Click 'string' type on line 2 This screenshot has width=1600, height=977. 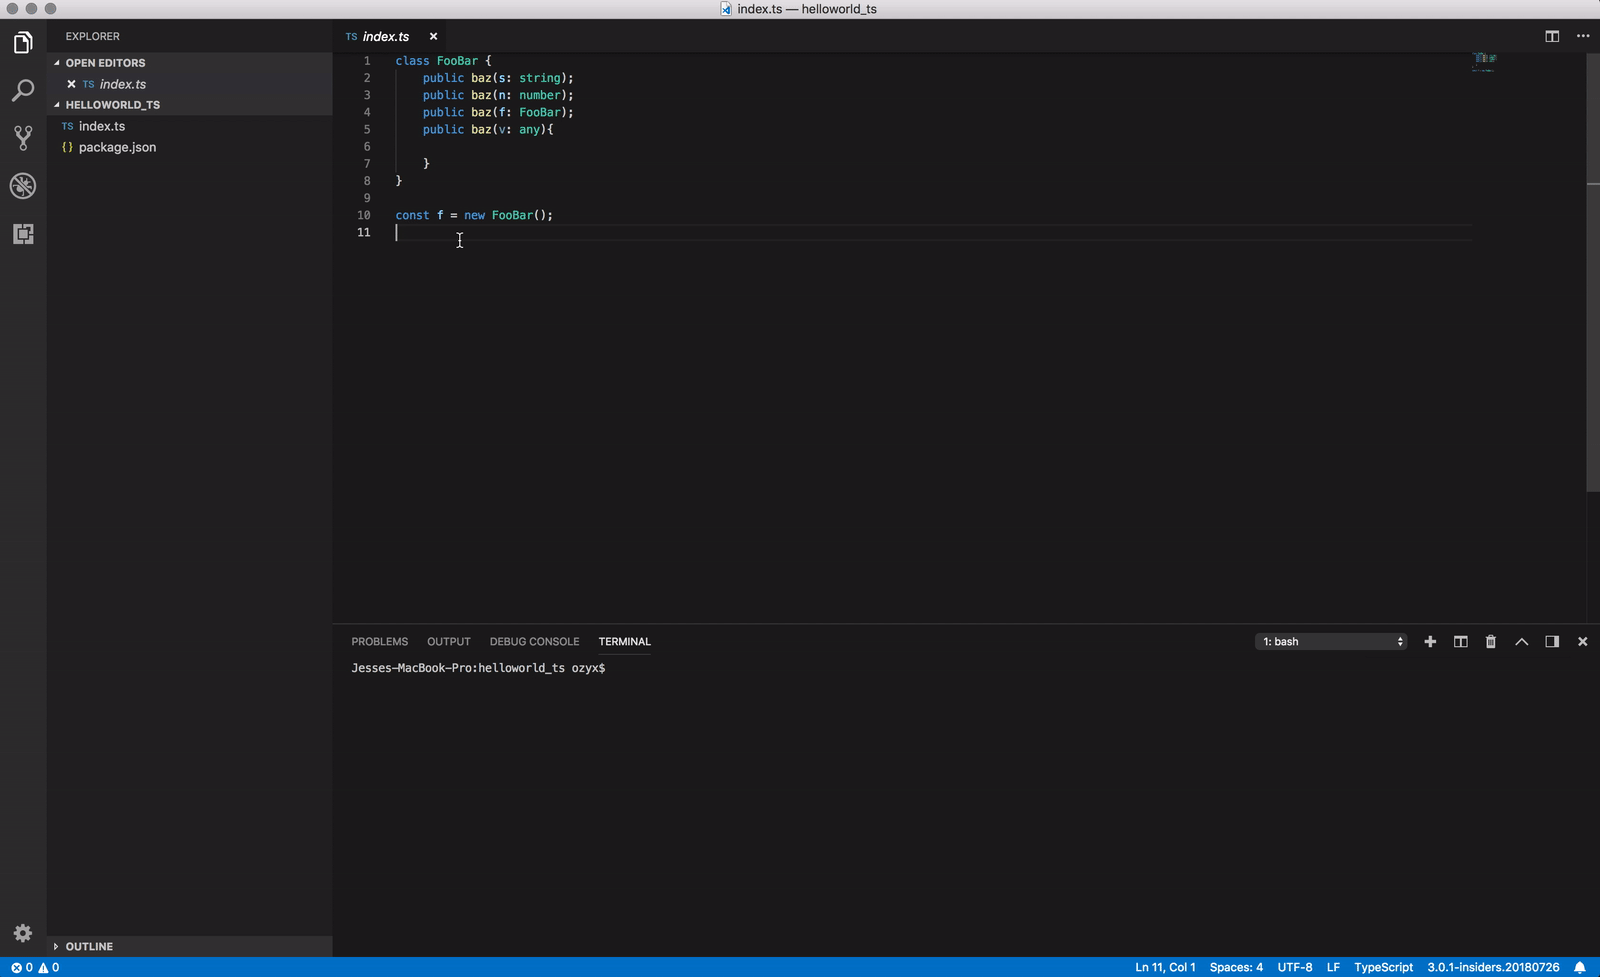click(540, 78)
